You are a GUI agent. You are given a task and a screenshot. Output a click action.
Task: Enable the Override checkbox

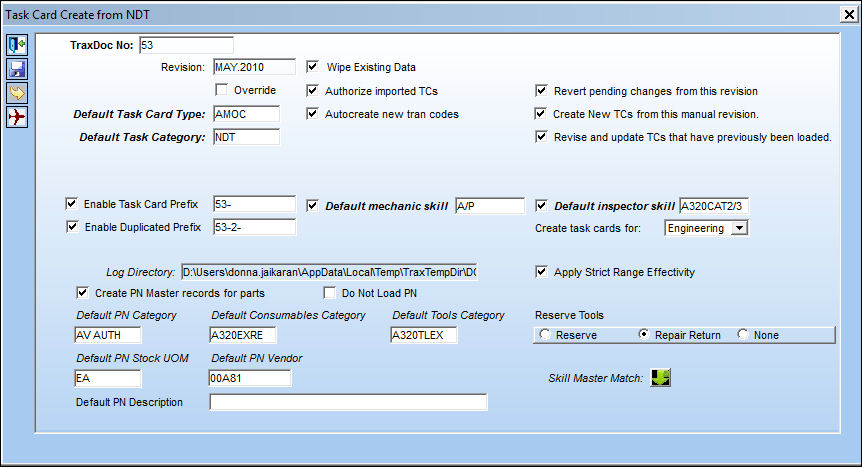pyautogui.click(x=222, y=89)
